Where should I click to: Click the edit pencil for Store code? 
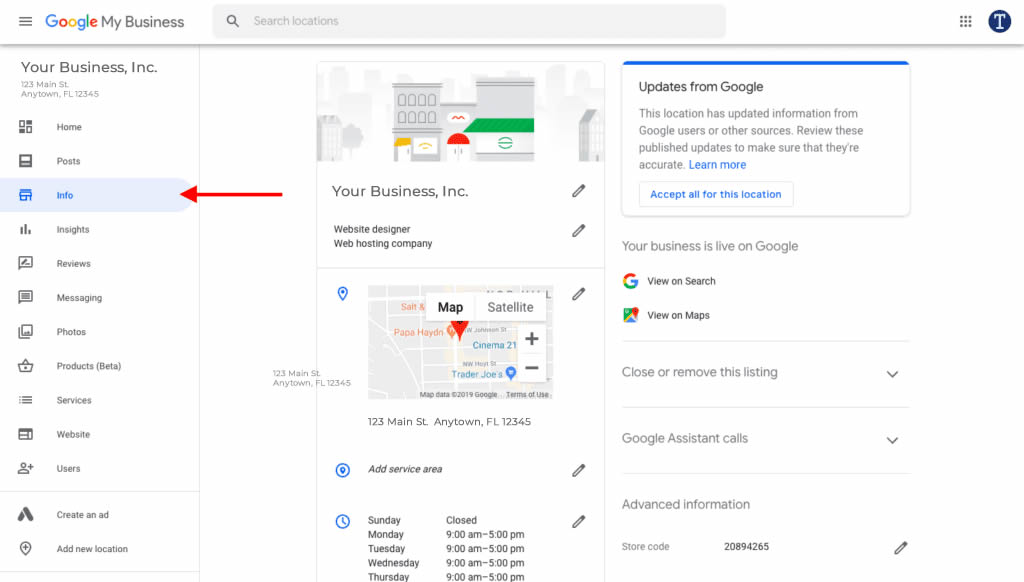pyautogui.click(x=900, y=548)
